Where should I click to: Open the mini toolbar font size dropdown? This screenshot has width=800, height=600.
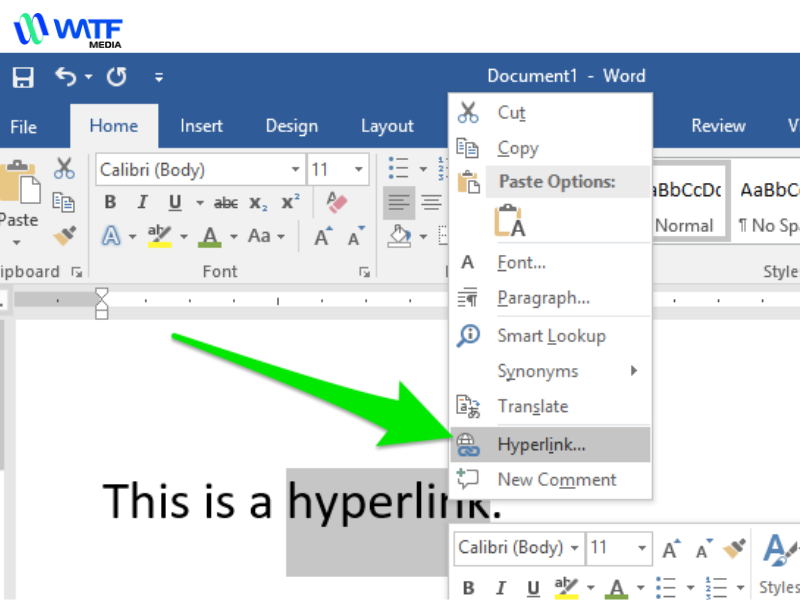tap(642, 548)
